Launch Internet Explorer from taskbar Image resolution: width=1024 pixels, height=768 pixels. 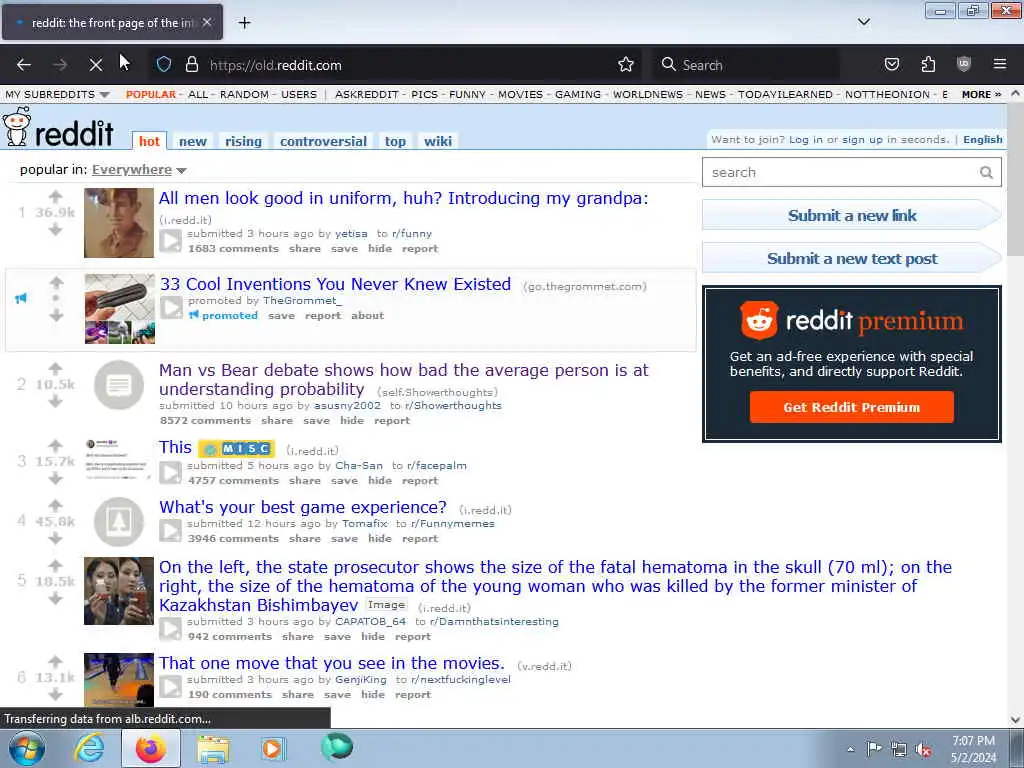tap(89, 748)
